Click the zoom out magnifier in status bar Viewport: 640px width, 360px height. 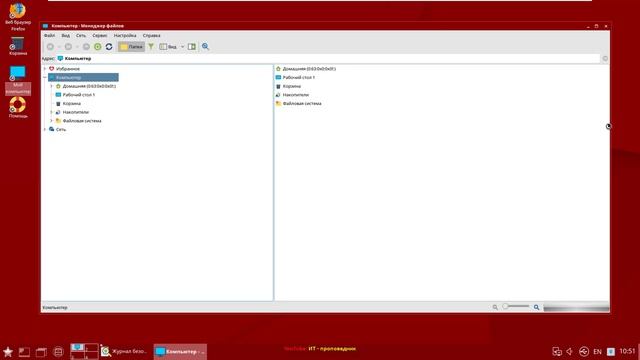click(495, 307)
